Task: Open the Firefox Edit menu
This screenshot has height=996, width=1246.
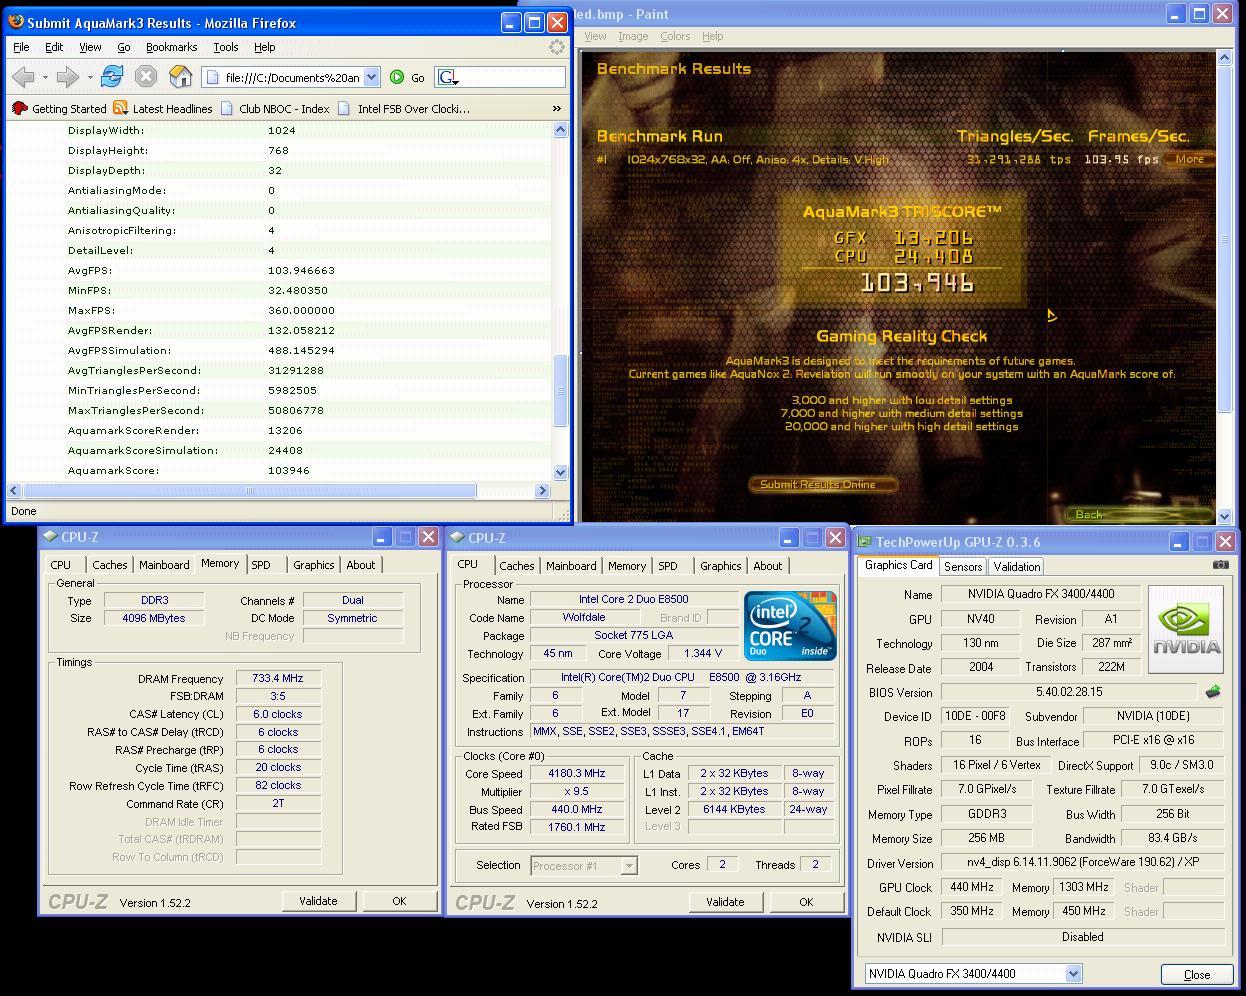Action: coord(54,47)
